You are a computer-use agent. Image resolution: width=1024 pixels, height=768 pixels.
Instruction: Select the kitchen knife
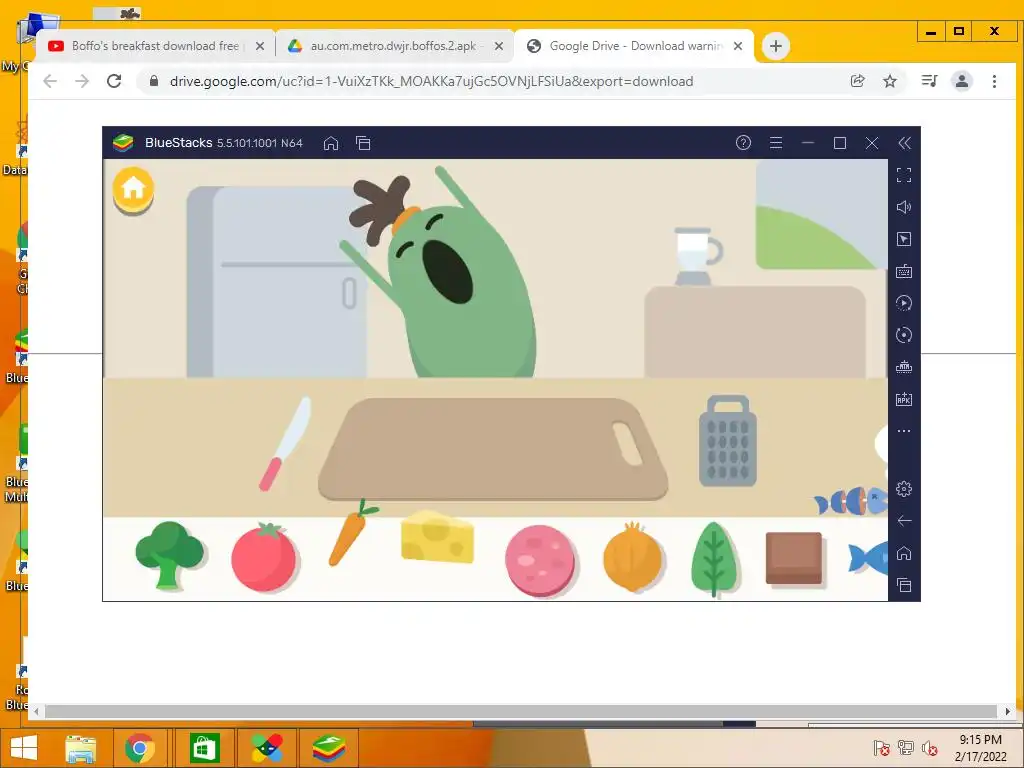[285, 443]
